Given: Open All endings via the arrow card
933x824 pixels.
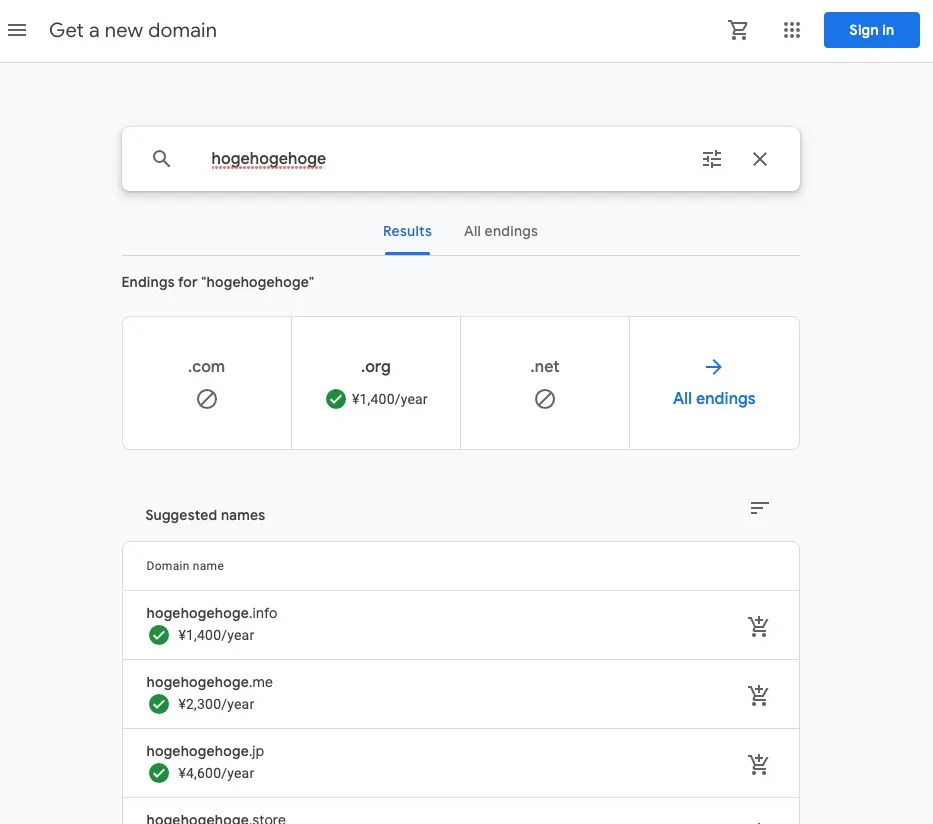Looking at the screenshot, I should coord(714,383).
